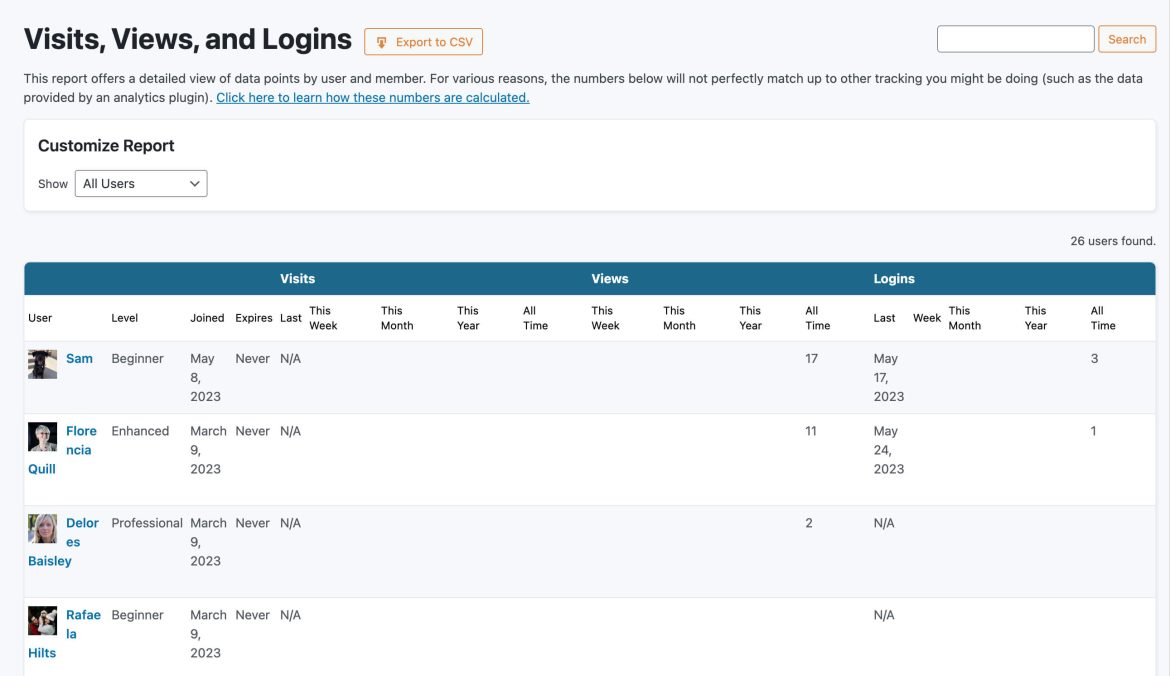Click the Visits column group header
The image size is (1170, 676).
297,278
